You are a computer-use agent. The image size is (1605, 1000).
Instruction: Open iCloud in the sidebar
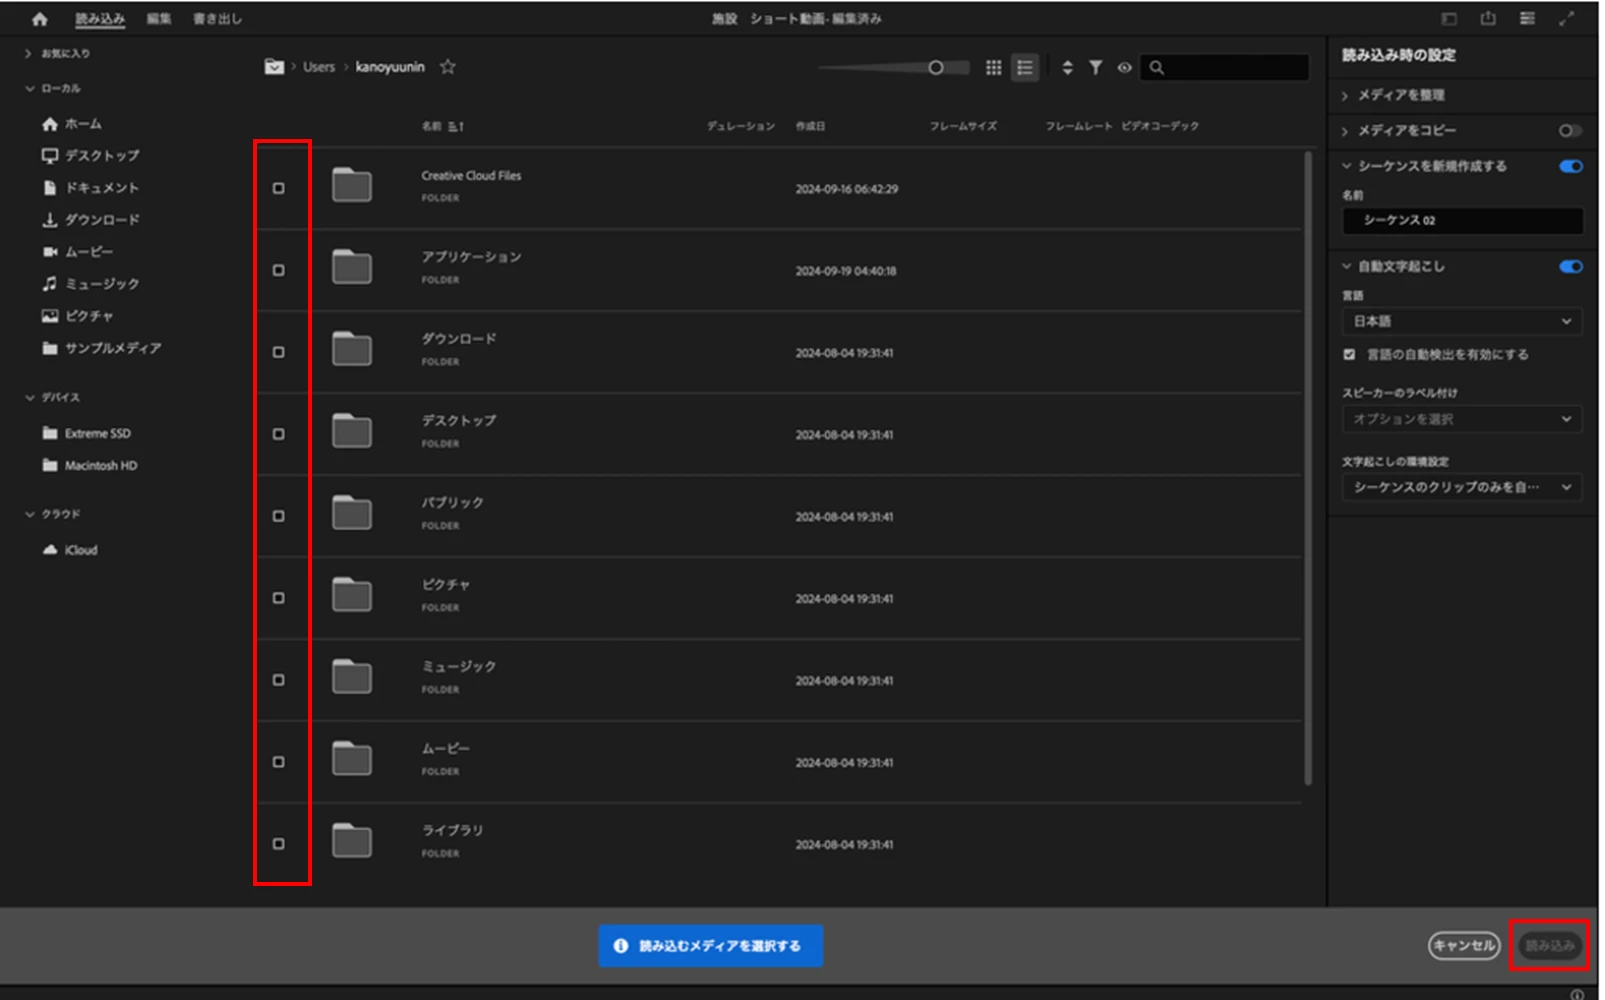[70, 551]
